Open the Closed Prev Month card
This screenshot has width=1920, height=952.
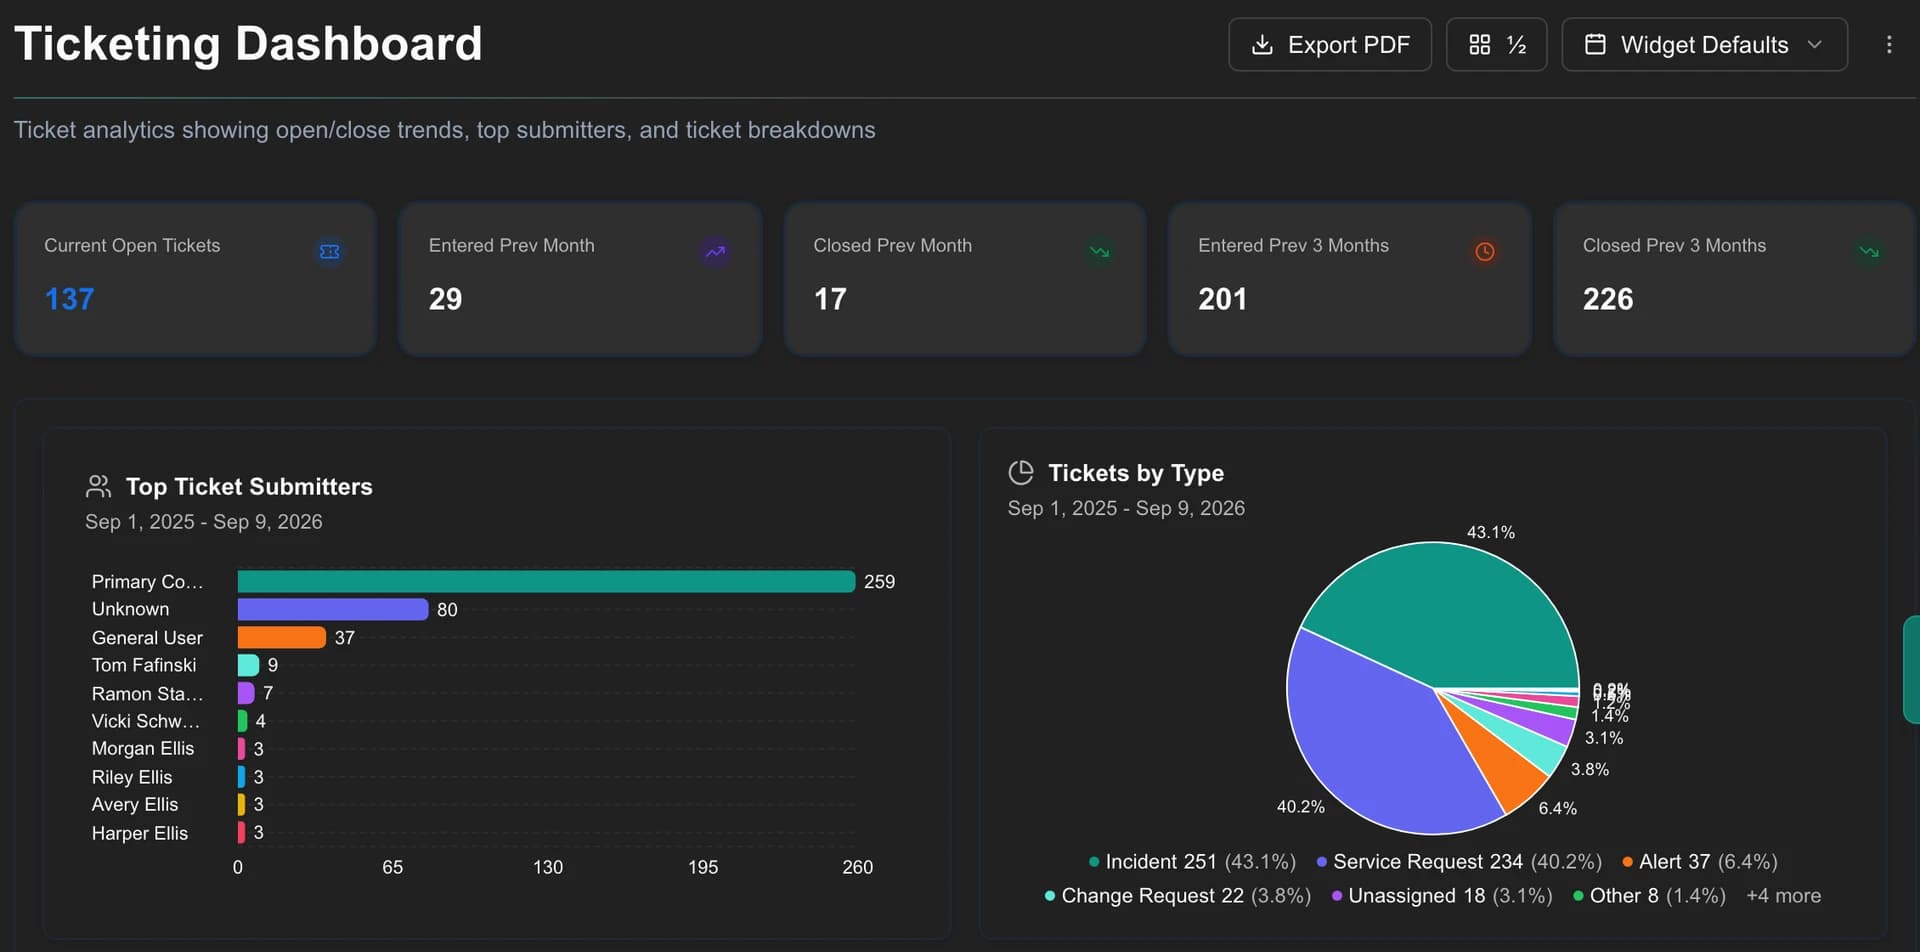pos(965,279)
